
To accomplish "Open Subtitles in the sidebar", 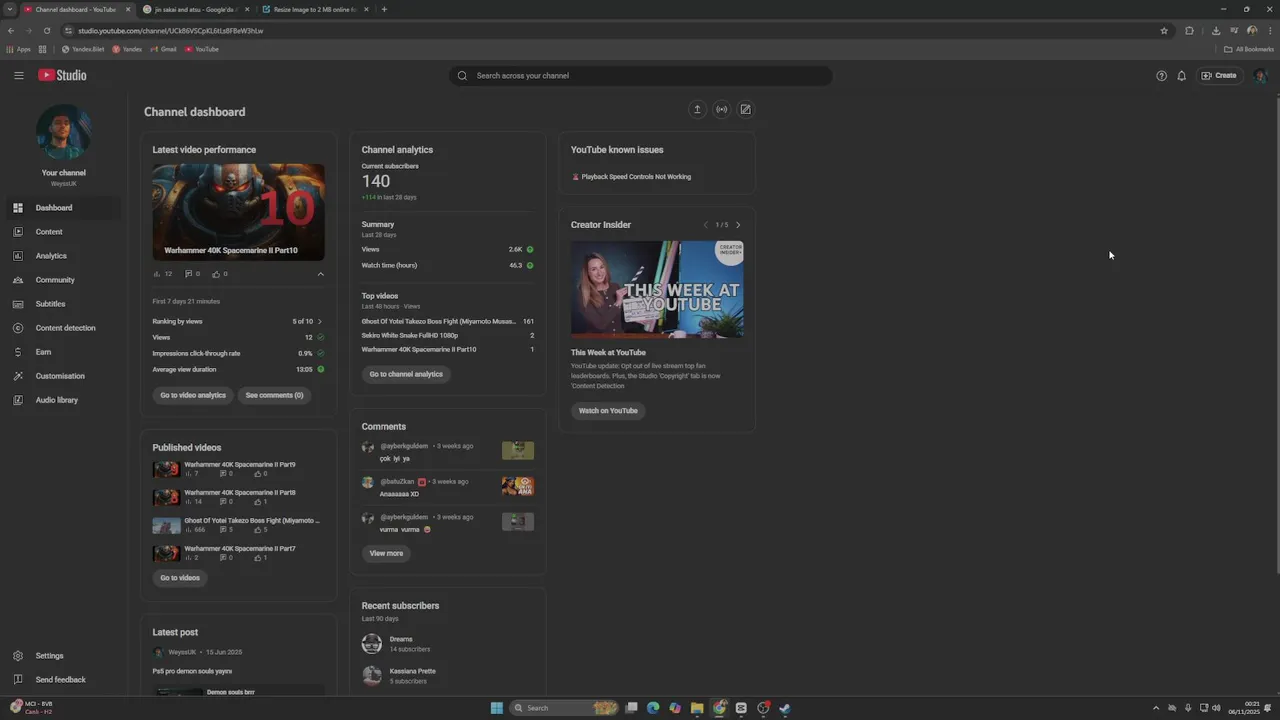I will tap(62, 304).
